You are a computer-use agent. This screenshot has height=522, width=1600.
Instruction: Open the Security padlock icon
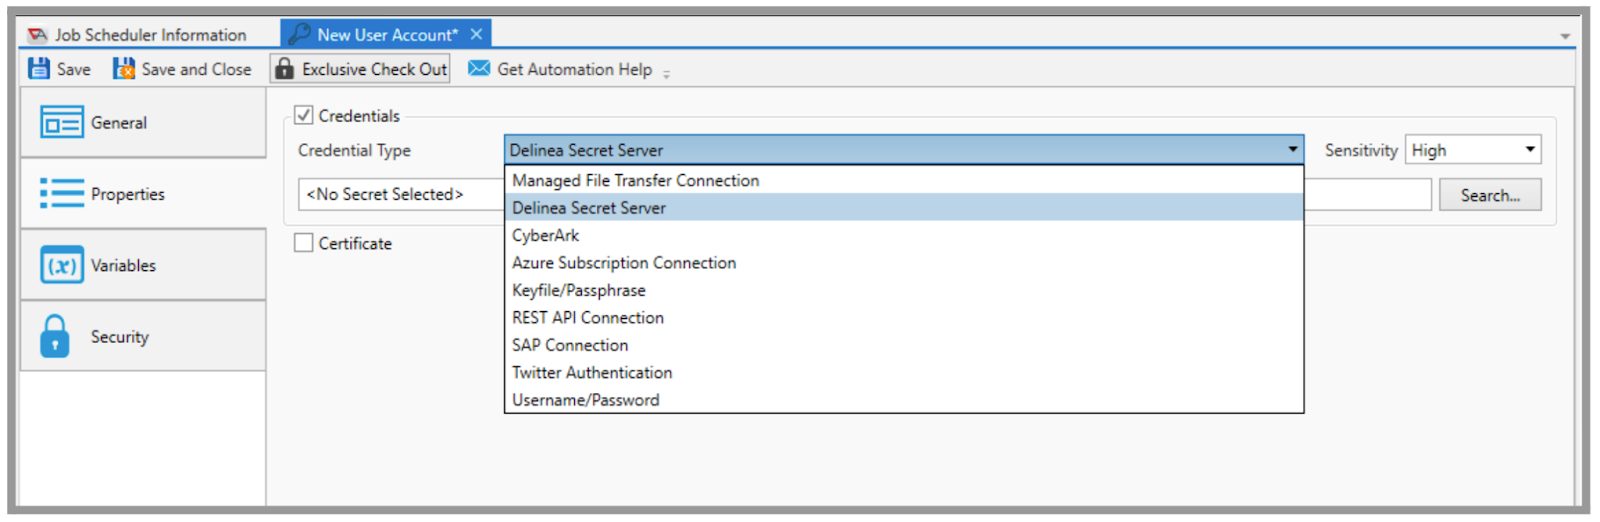(x=55, y=337)
